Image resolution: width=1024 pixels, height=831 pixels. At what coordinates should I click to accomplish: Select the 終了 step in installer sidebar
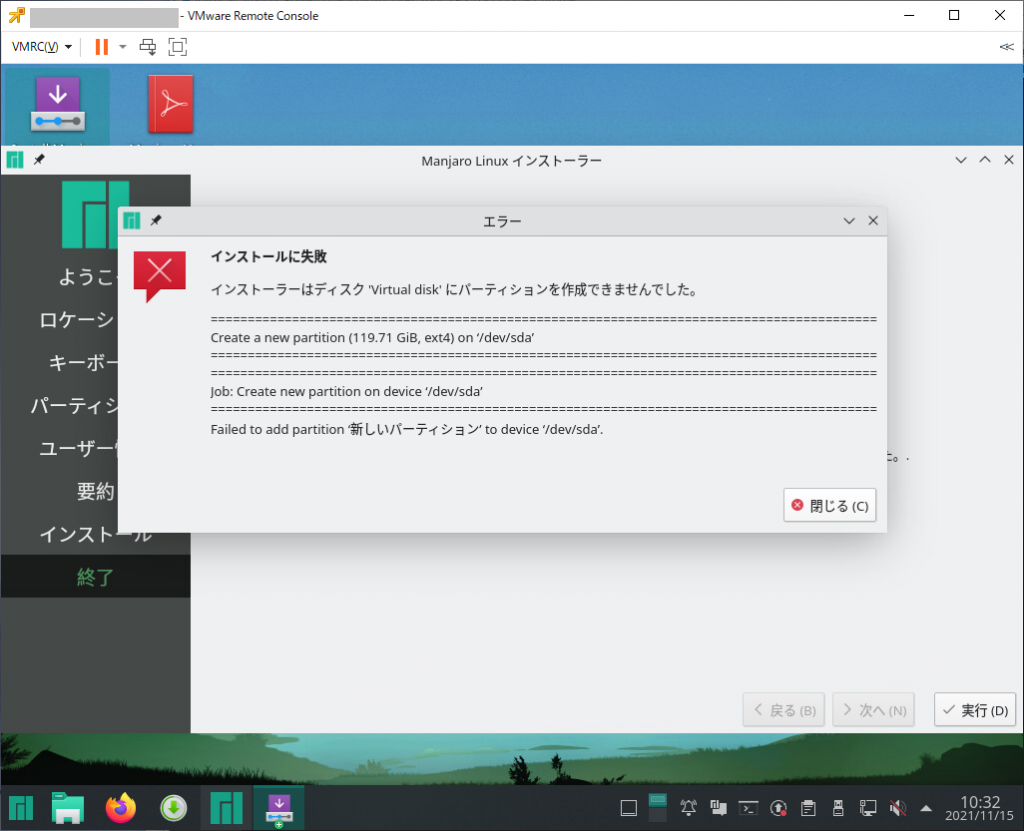coord(95,577)
